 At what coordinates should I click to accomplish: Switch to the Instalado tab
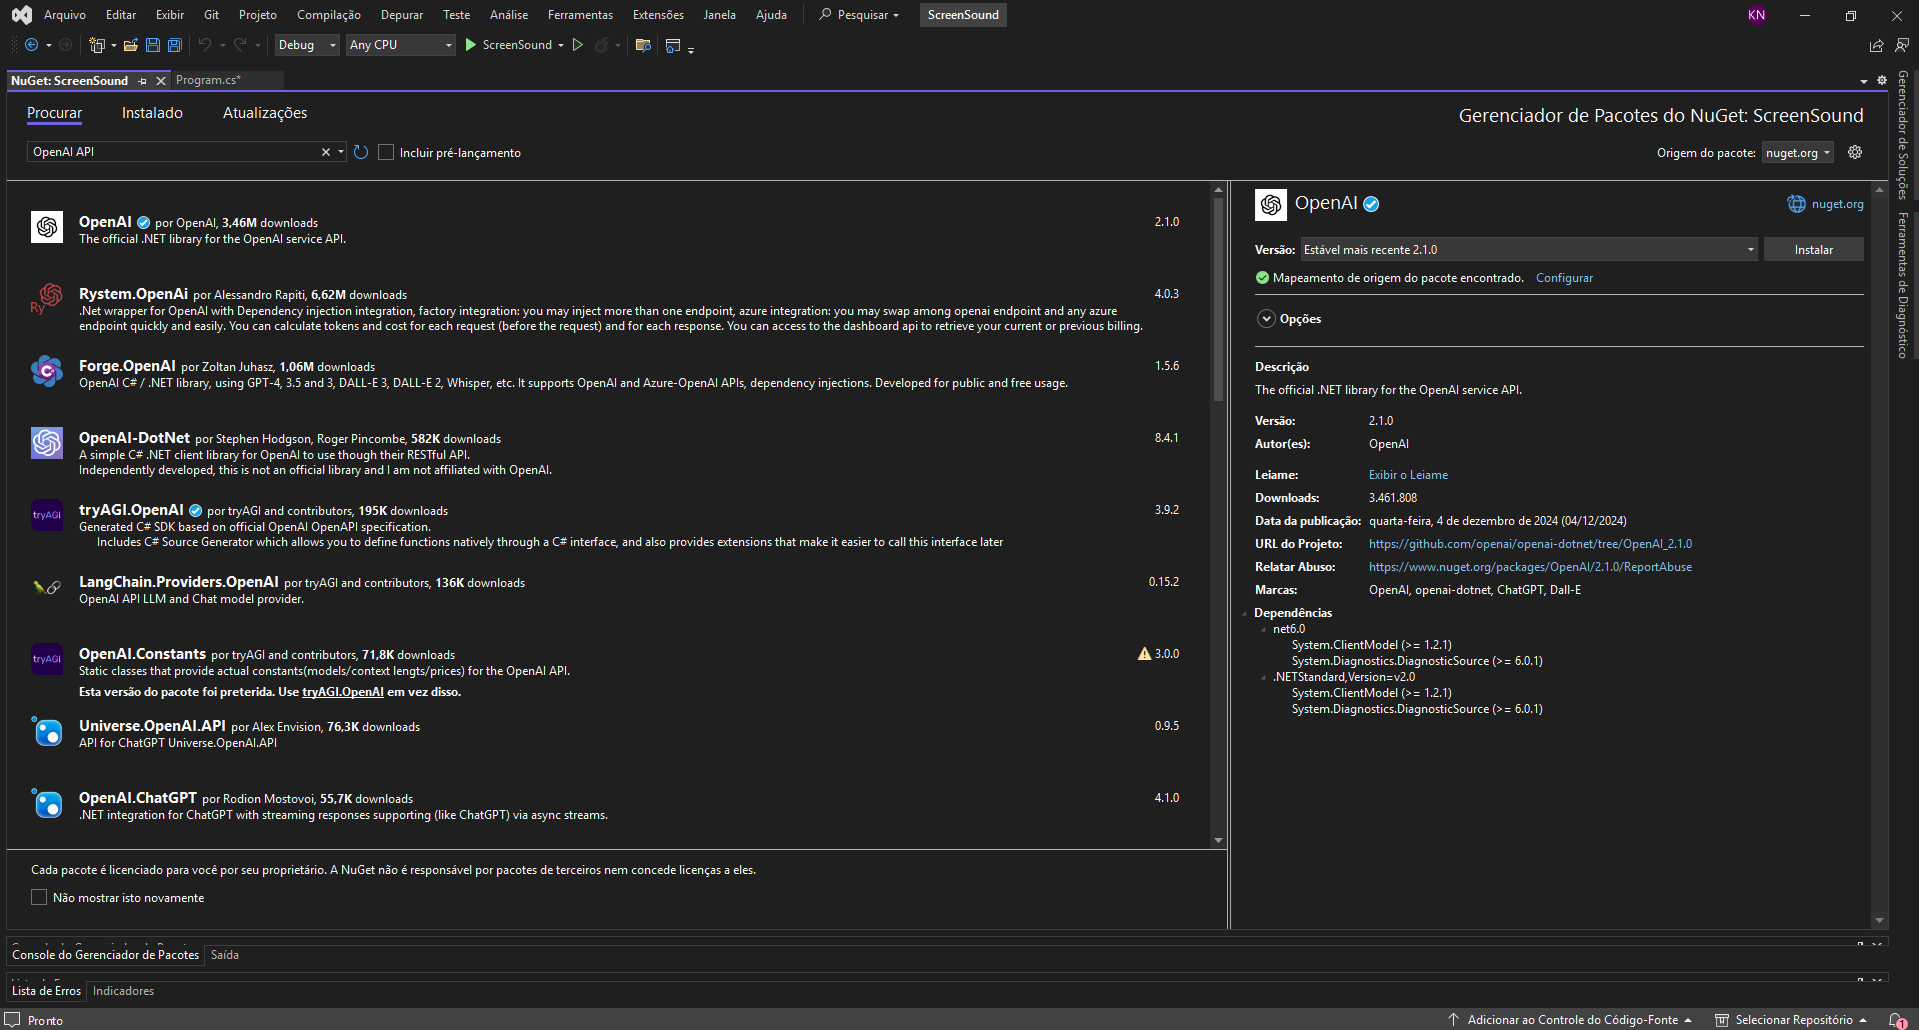[152, 113]
